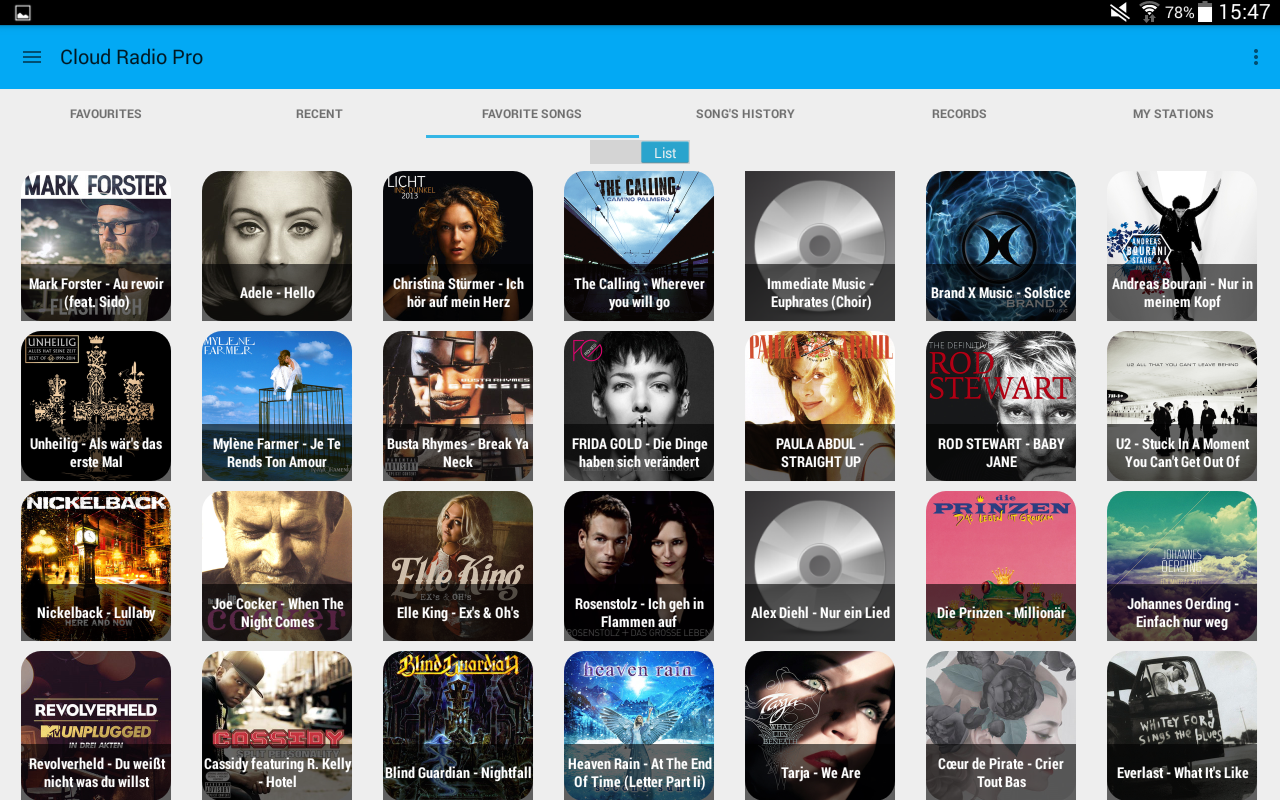Tap PAULA ABDUL - STRAIGHT UP tile
The image size is (1280, 800).
820,406
